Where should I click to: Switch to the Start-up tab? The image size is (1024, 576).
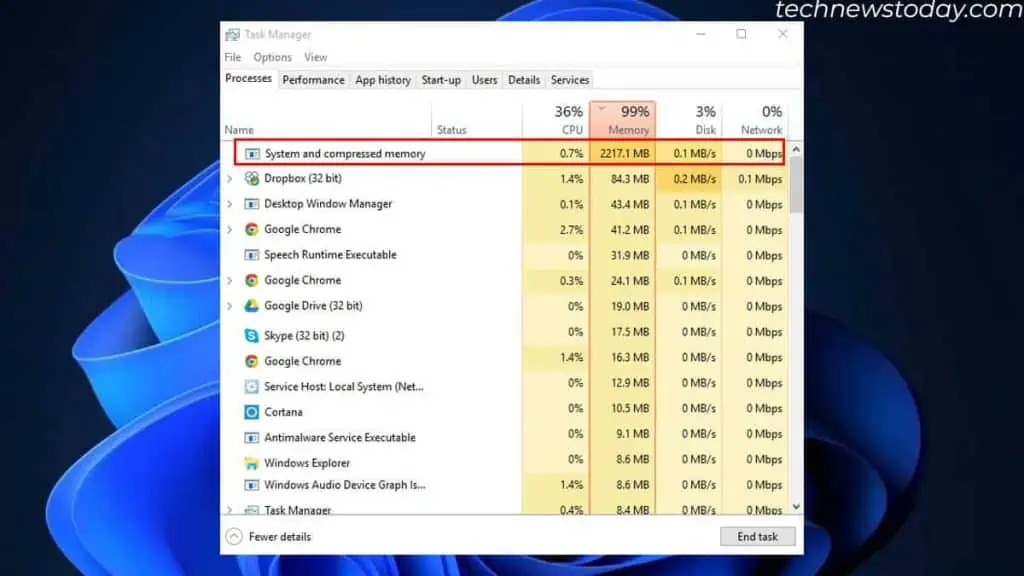(441, 80)
